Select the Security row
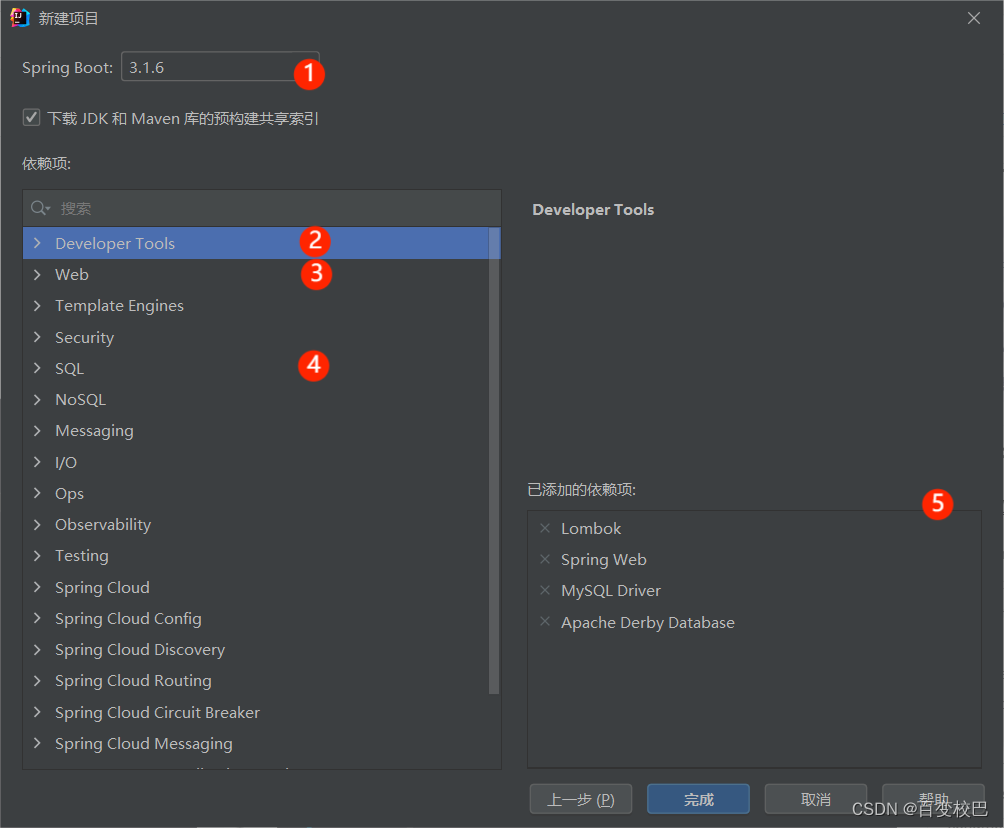Image resolution: width=1004 pixels, height=828 pixels. tap(256, 337)
